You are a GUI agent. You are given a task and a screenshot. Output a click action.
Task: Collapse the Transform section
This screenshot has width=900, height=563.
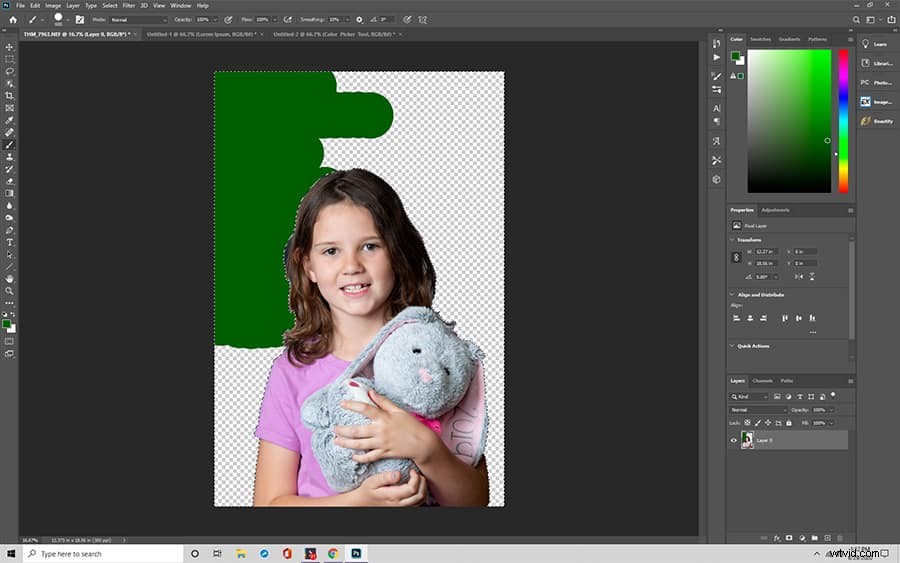click(x=732, y=240)
